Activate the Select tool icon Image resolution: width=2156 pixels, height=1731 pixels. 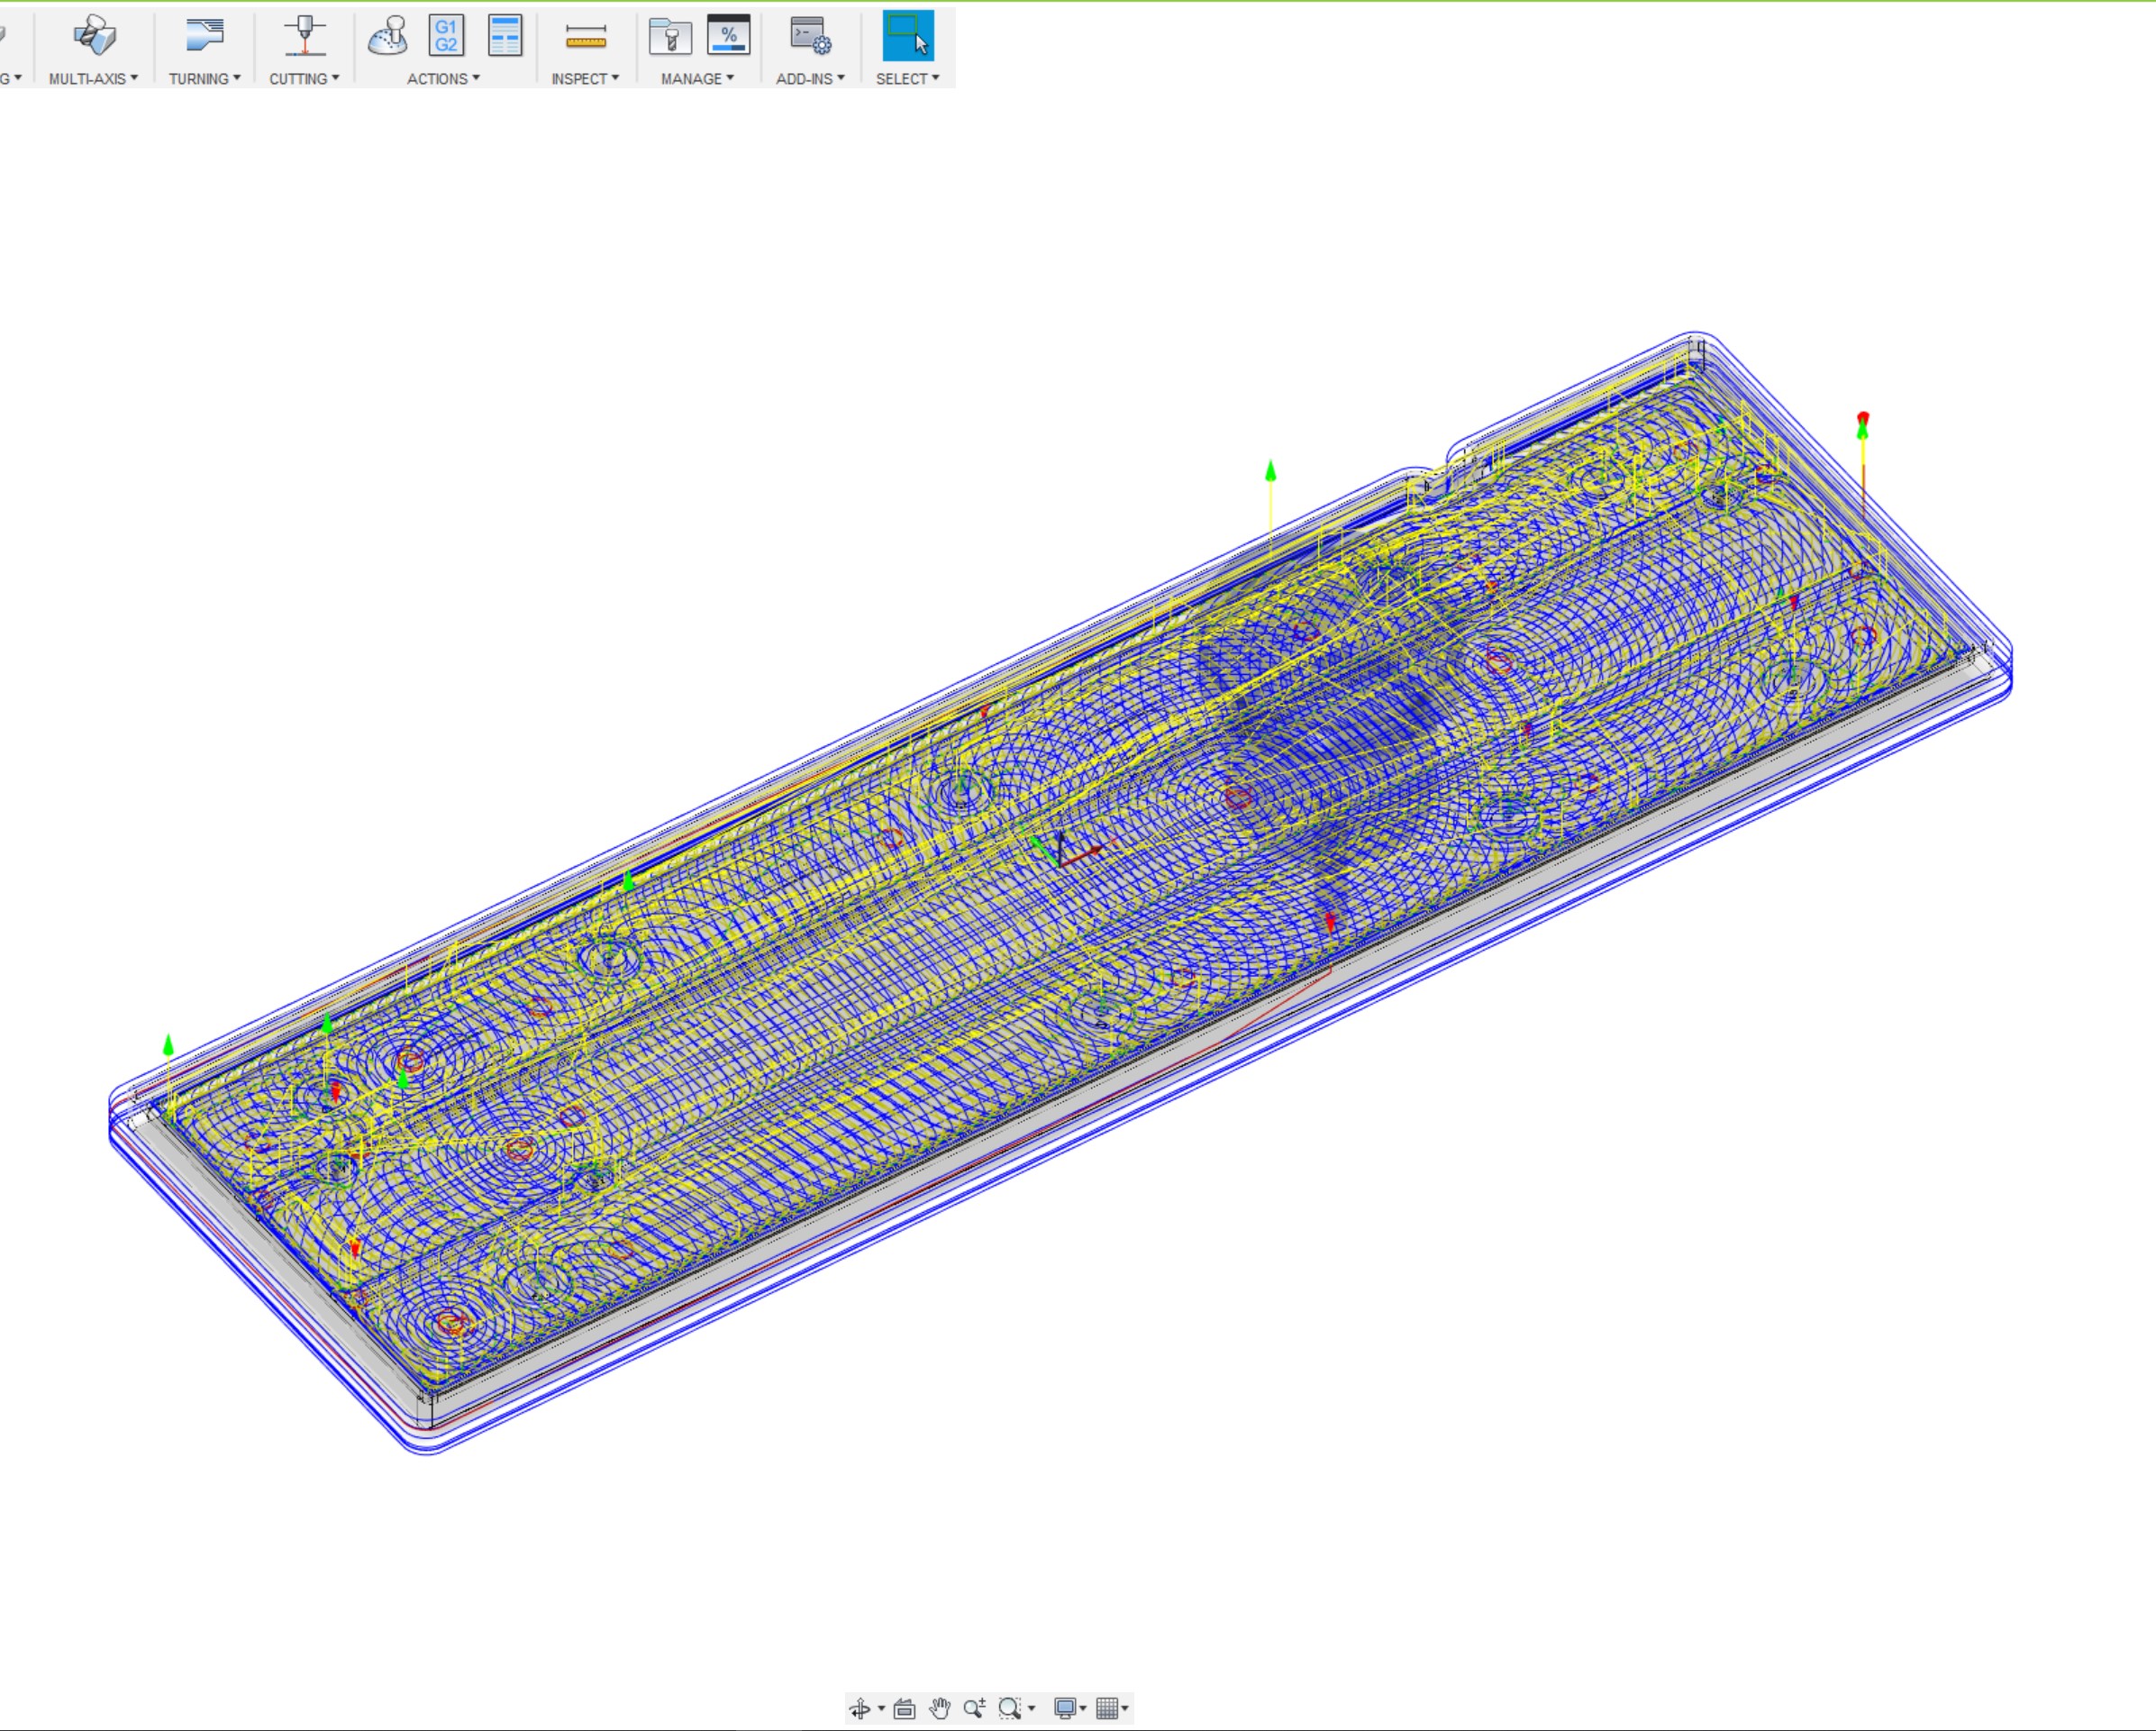coord(908,36)
